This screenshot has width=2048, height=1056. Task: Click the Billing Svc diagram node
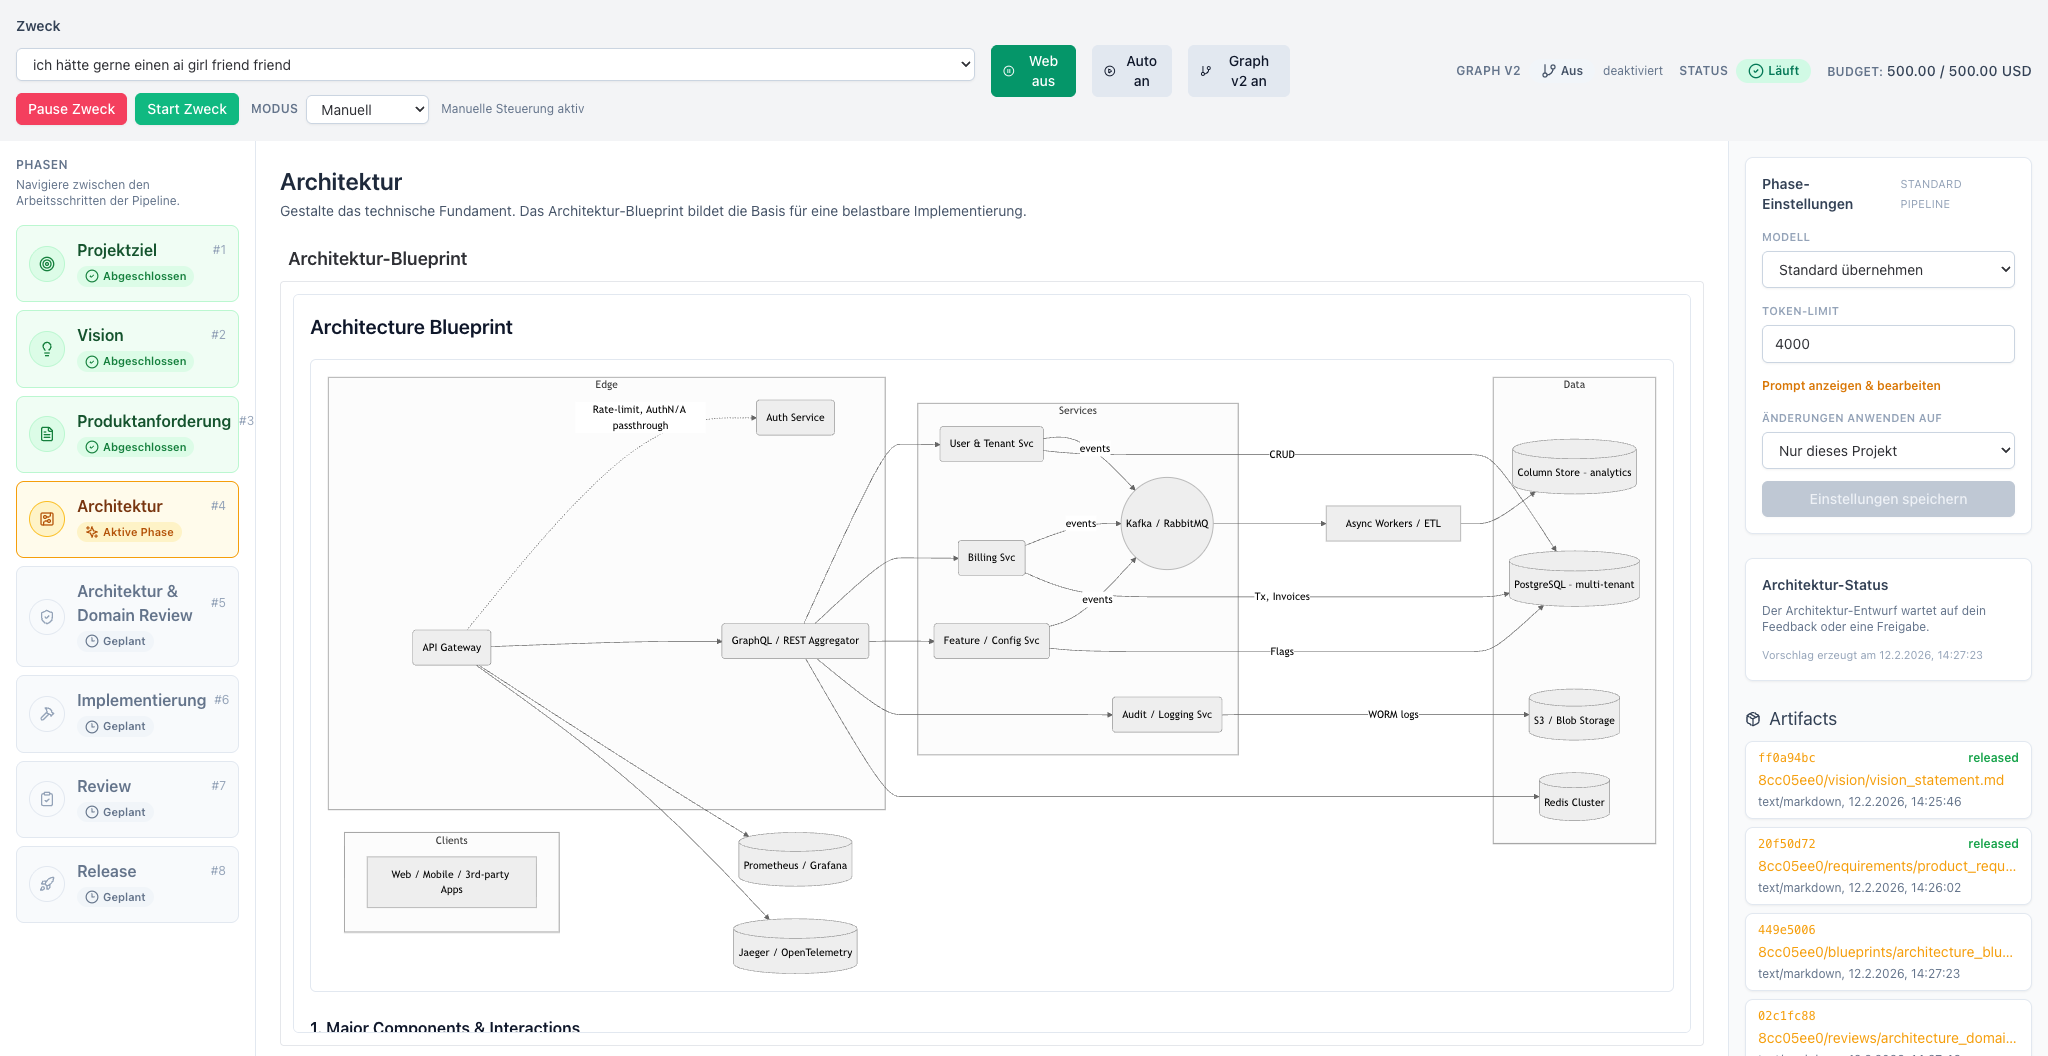[x=991, y=557]
